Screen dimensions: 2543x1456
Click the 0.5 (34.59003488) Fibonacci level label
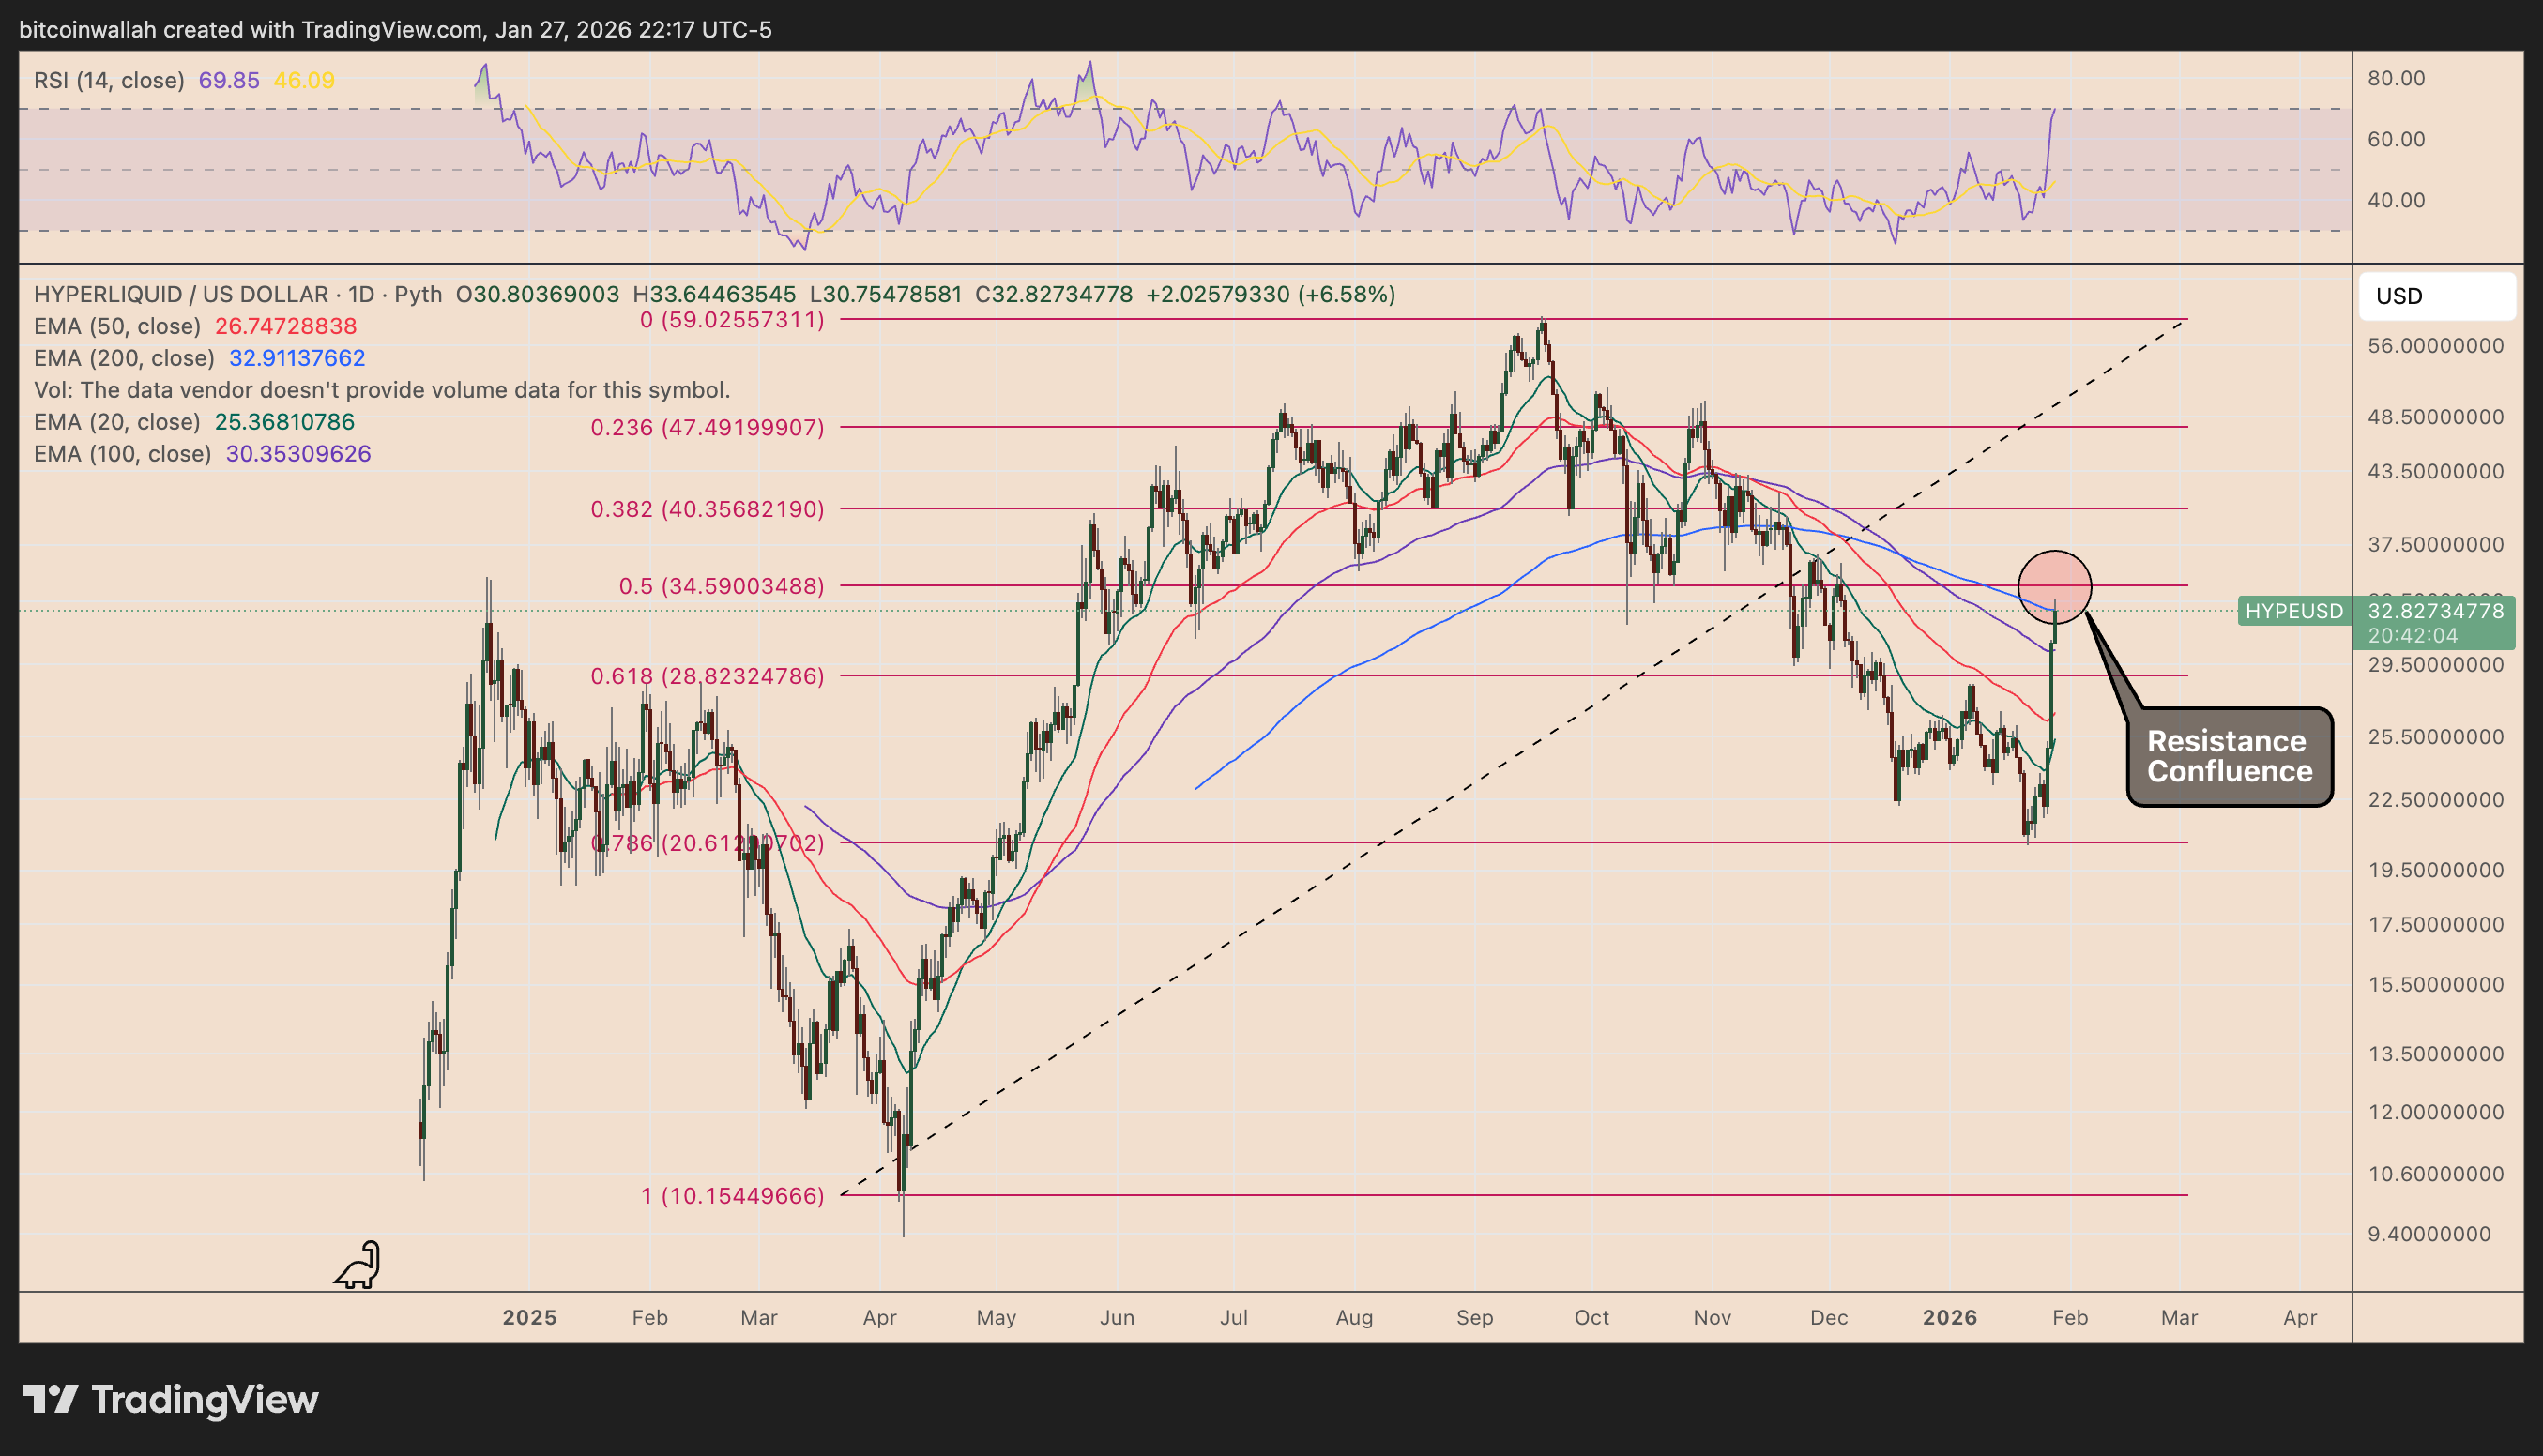pyautogui.click(x=721, y=586)
